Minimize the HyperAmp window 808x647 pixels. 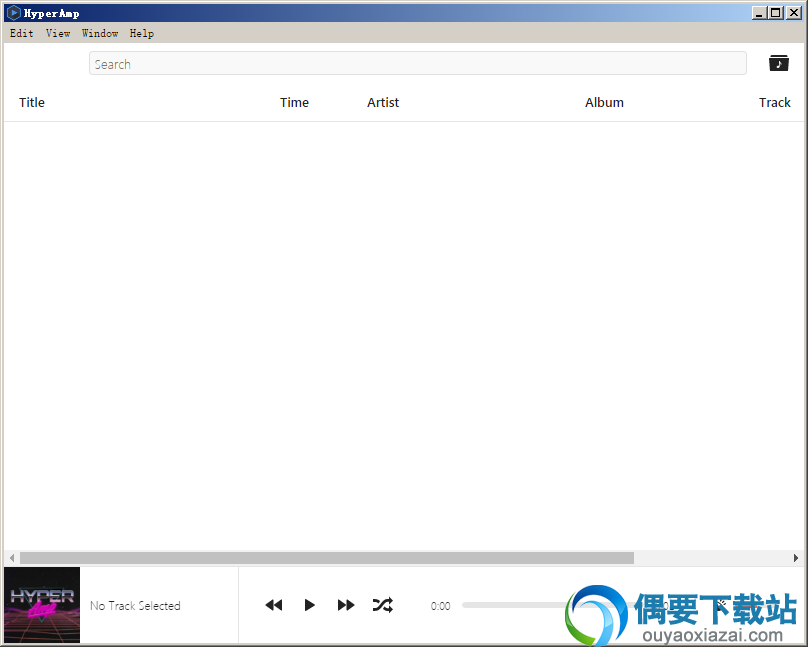(x=758, y=13)
